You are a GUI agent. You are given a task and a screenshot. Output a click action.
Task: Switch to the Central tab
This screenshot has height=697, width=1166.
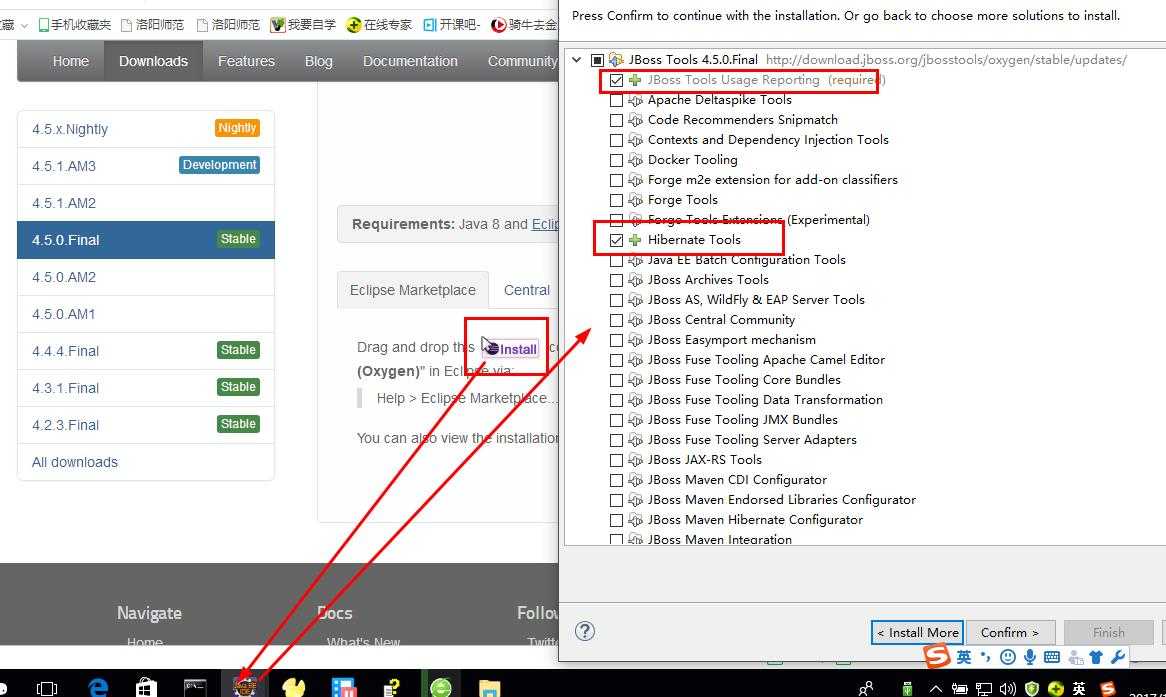tap(526, 290)
